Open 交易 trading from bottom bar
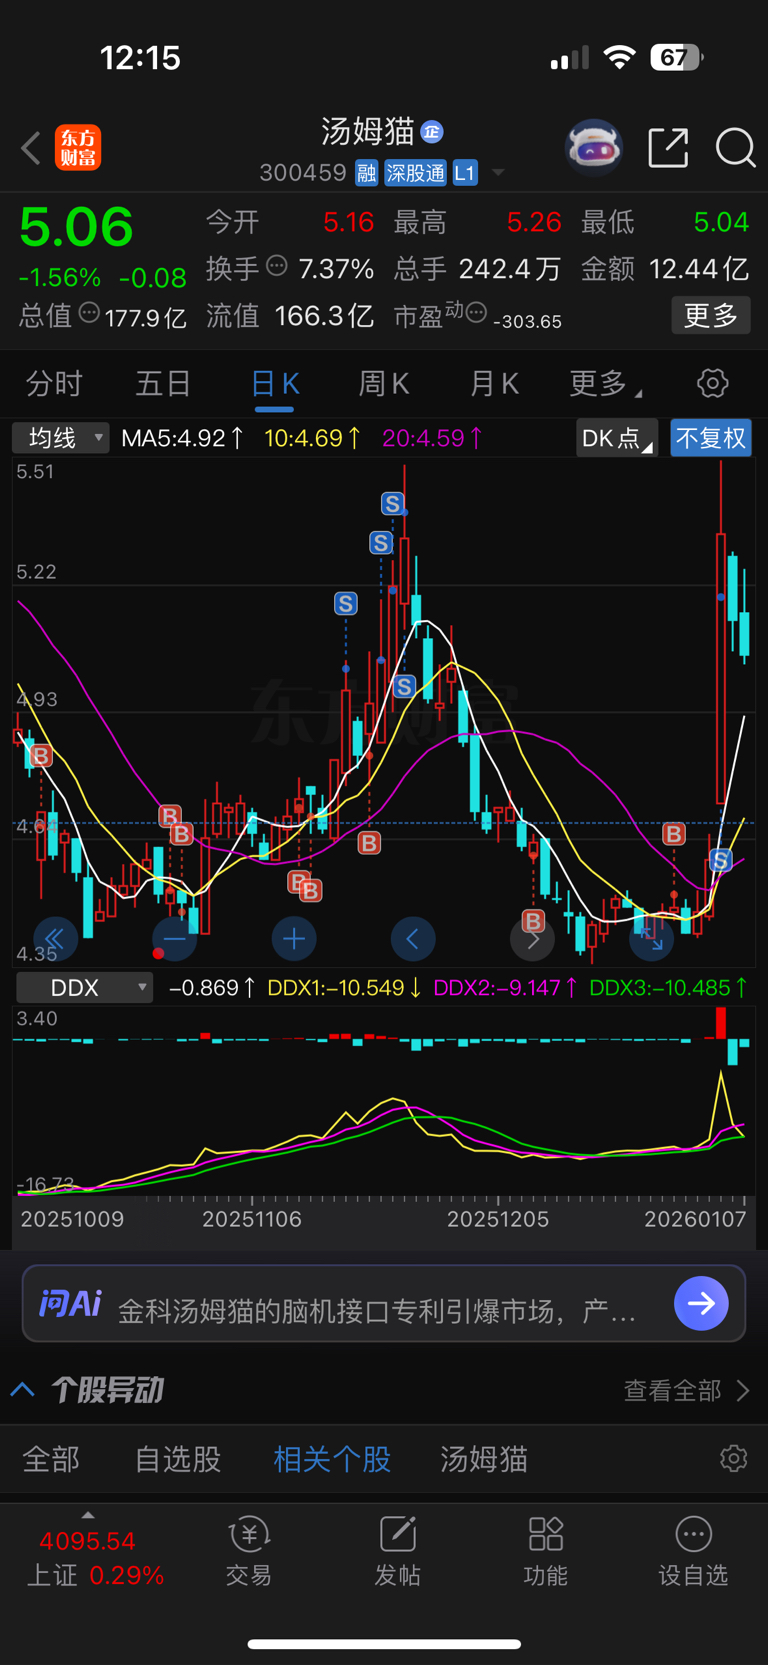The height and width of the screenshot is (1665, 769). pyautogui.click(x=249, y=1552)
